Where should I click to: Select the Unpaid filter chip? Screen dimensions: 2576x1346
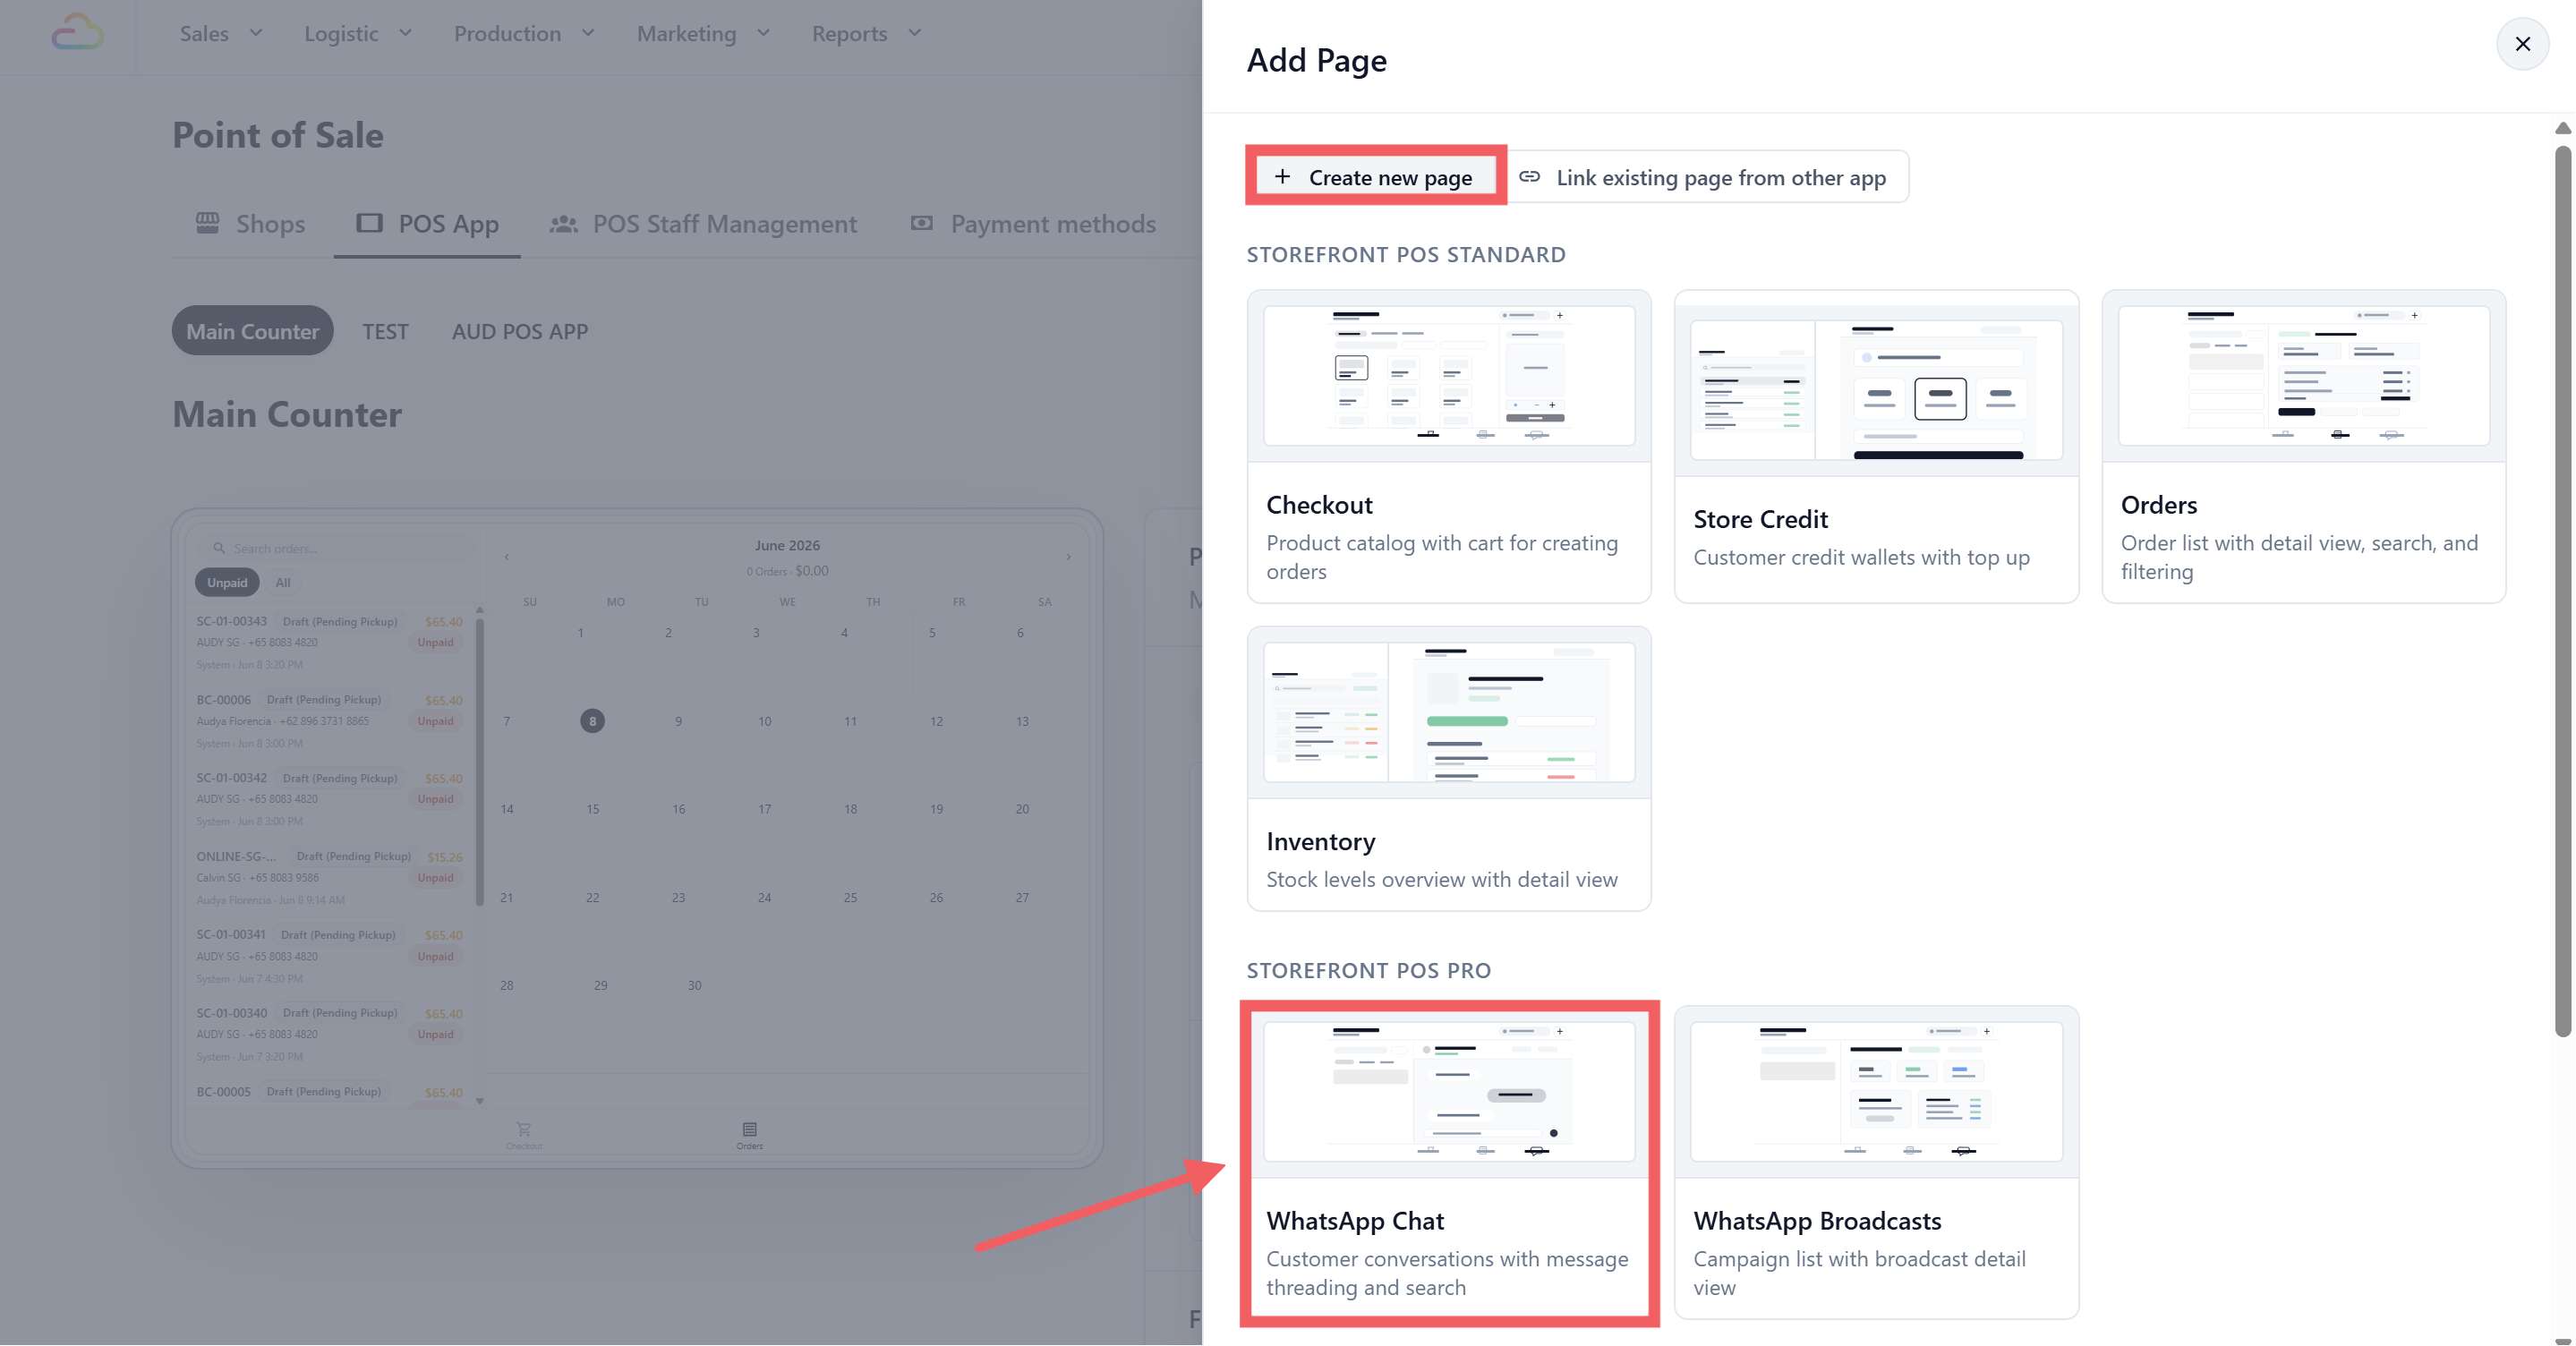point(227,583)
